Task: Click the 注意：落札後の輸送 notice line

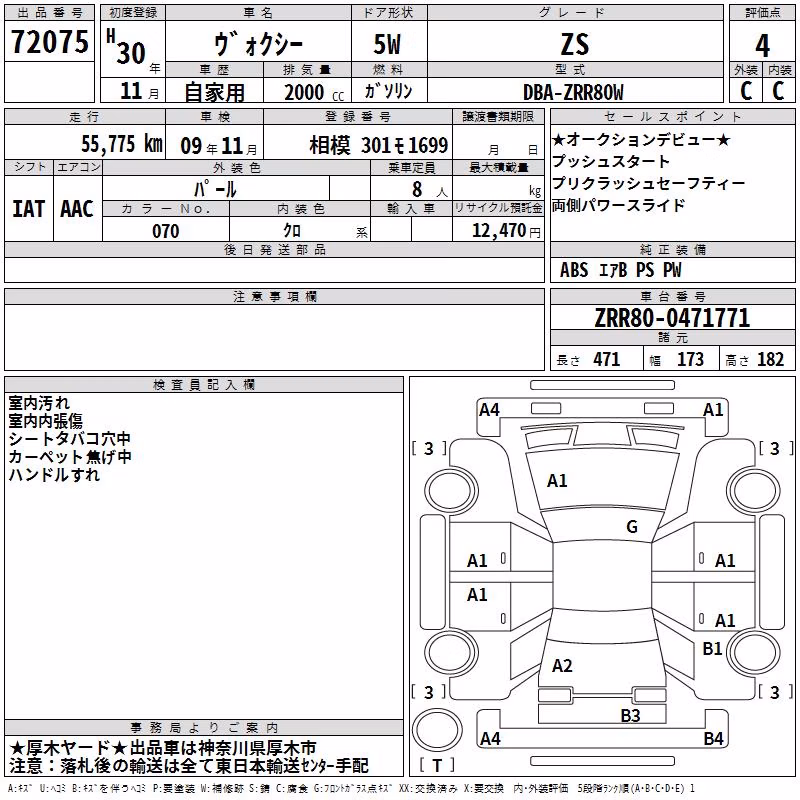Action: coord(188,765)
